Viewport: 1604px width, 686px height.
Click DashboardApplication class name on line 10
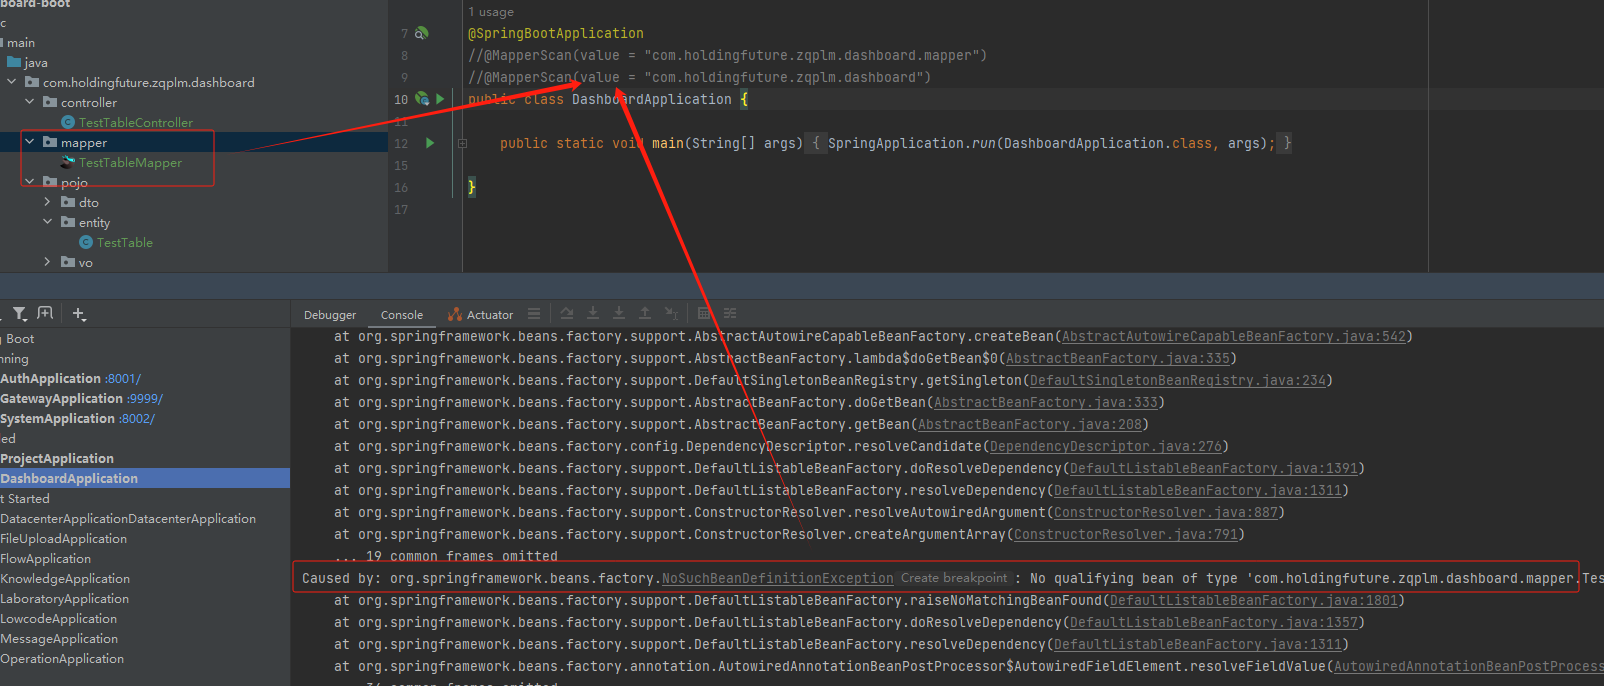pyautogui.click(x=652, y=99)
